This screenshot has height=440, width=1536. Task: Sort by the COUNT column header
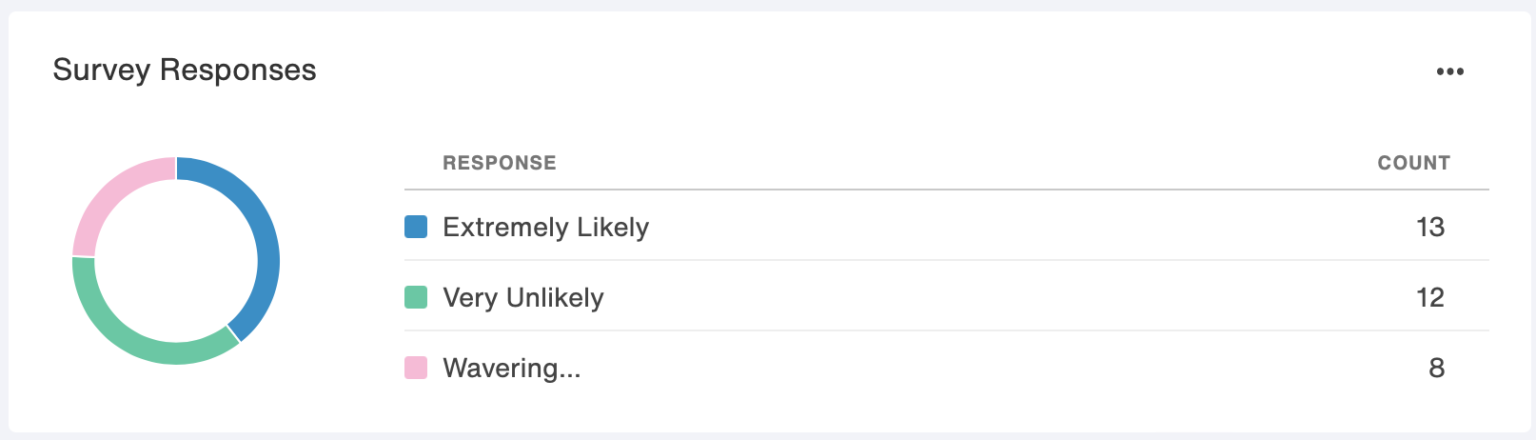[1413, 163]
